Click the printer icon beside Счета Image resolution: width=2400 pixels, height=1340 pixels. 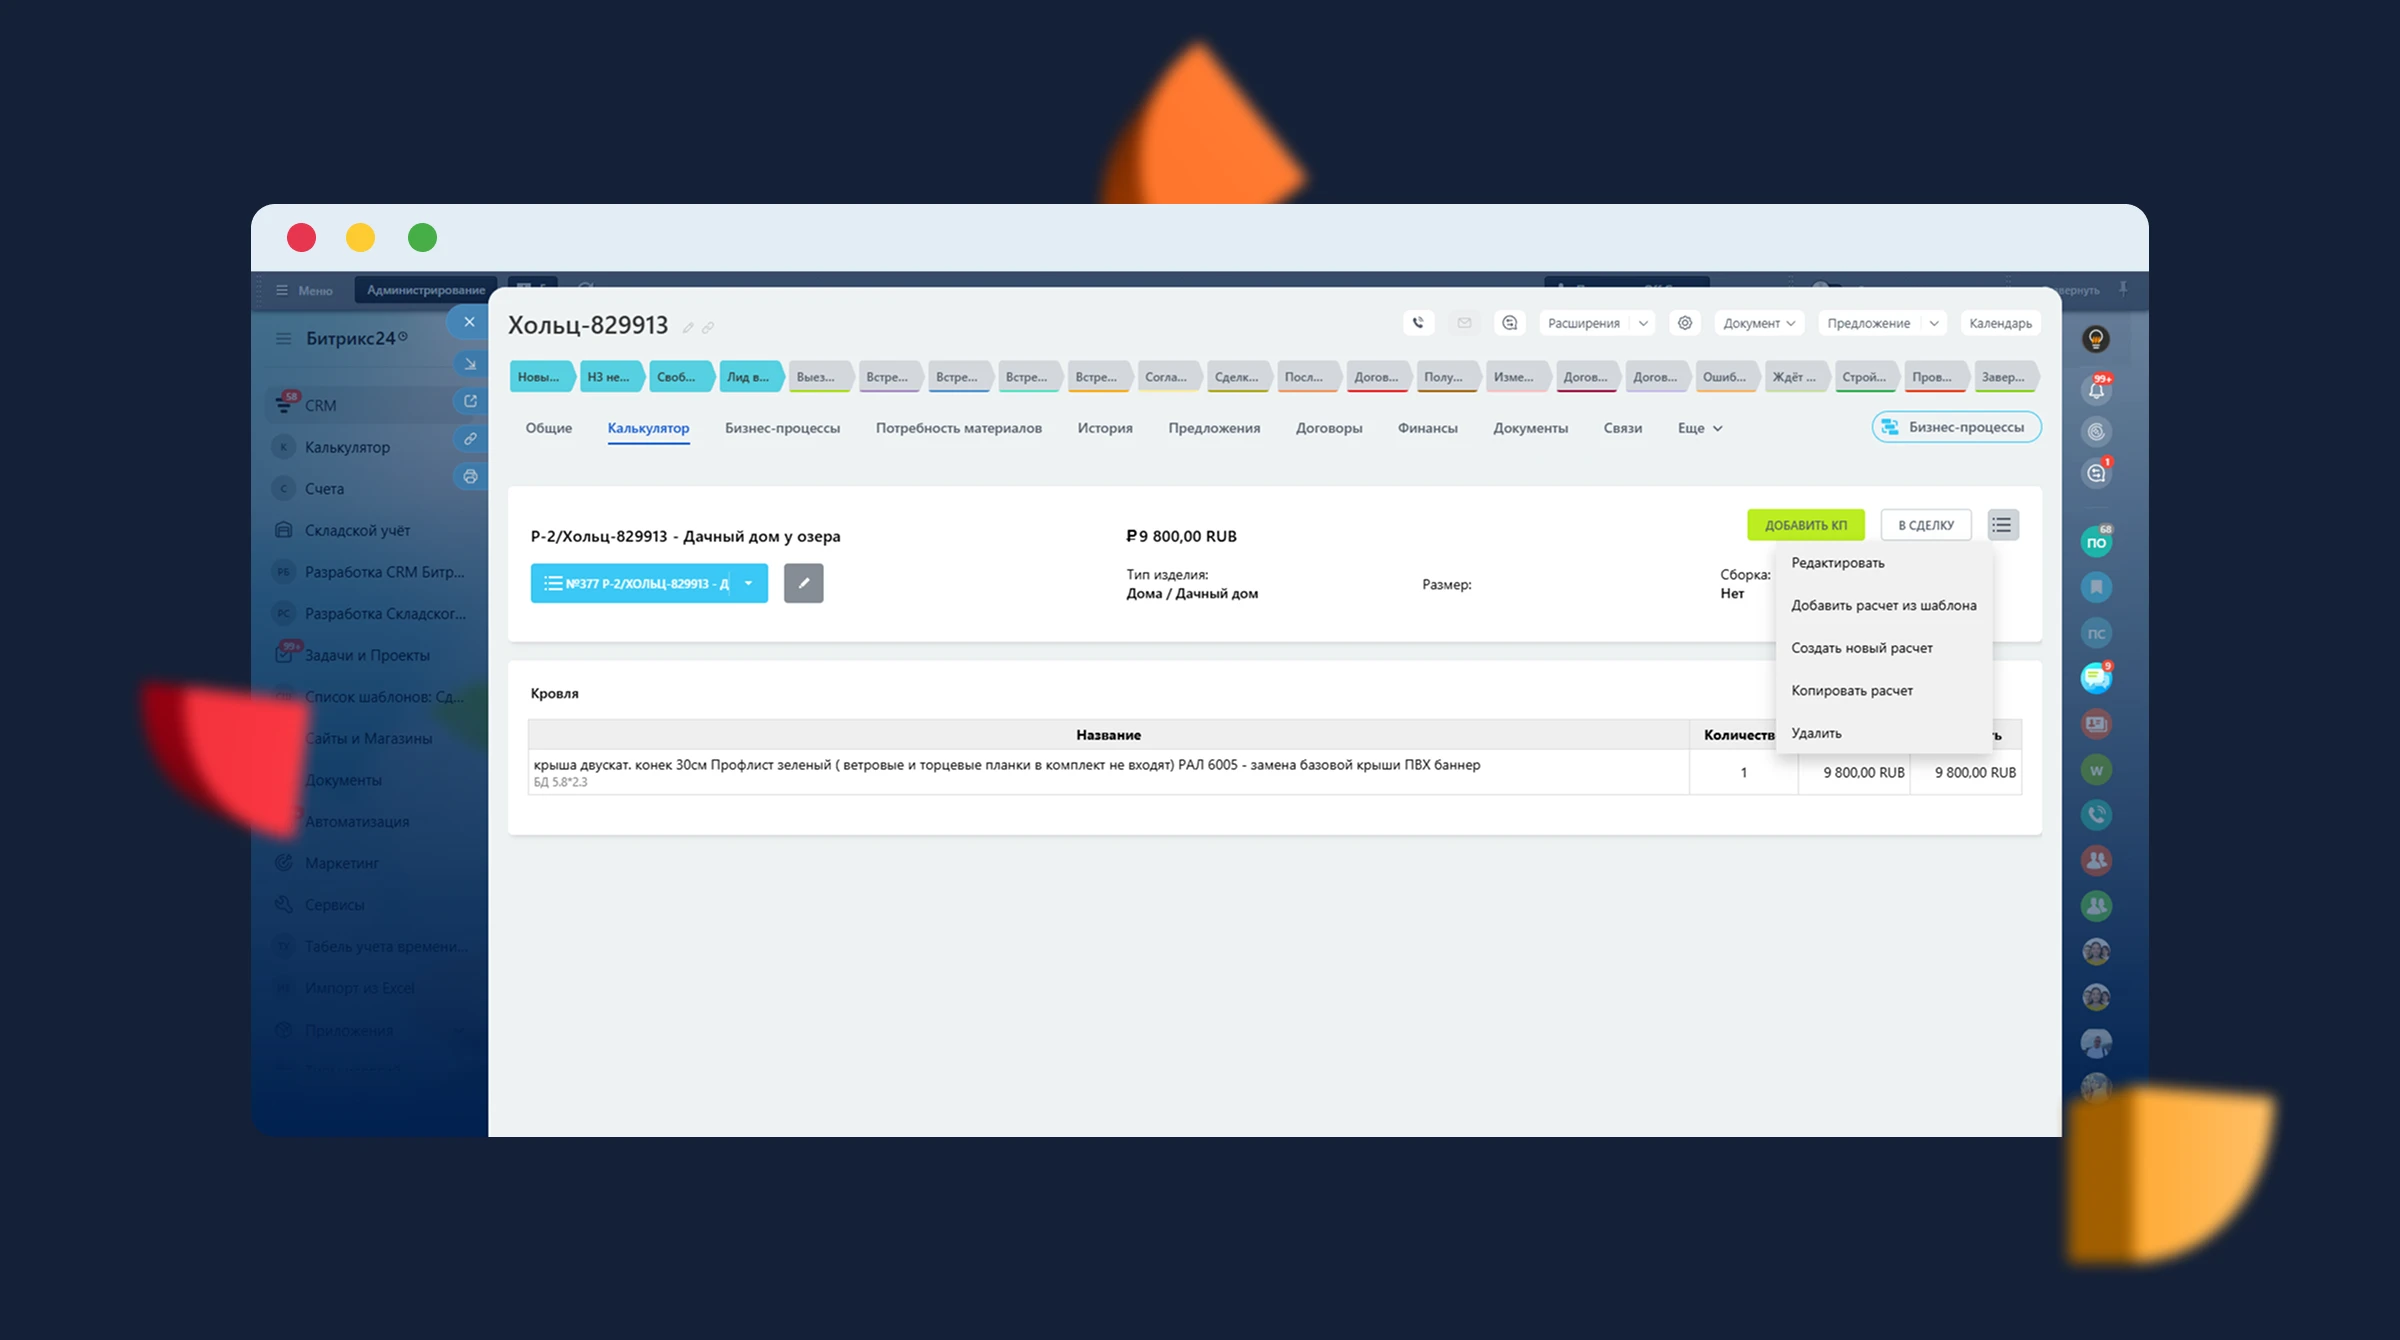pyautogui.click(x=470, y=477)
